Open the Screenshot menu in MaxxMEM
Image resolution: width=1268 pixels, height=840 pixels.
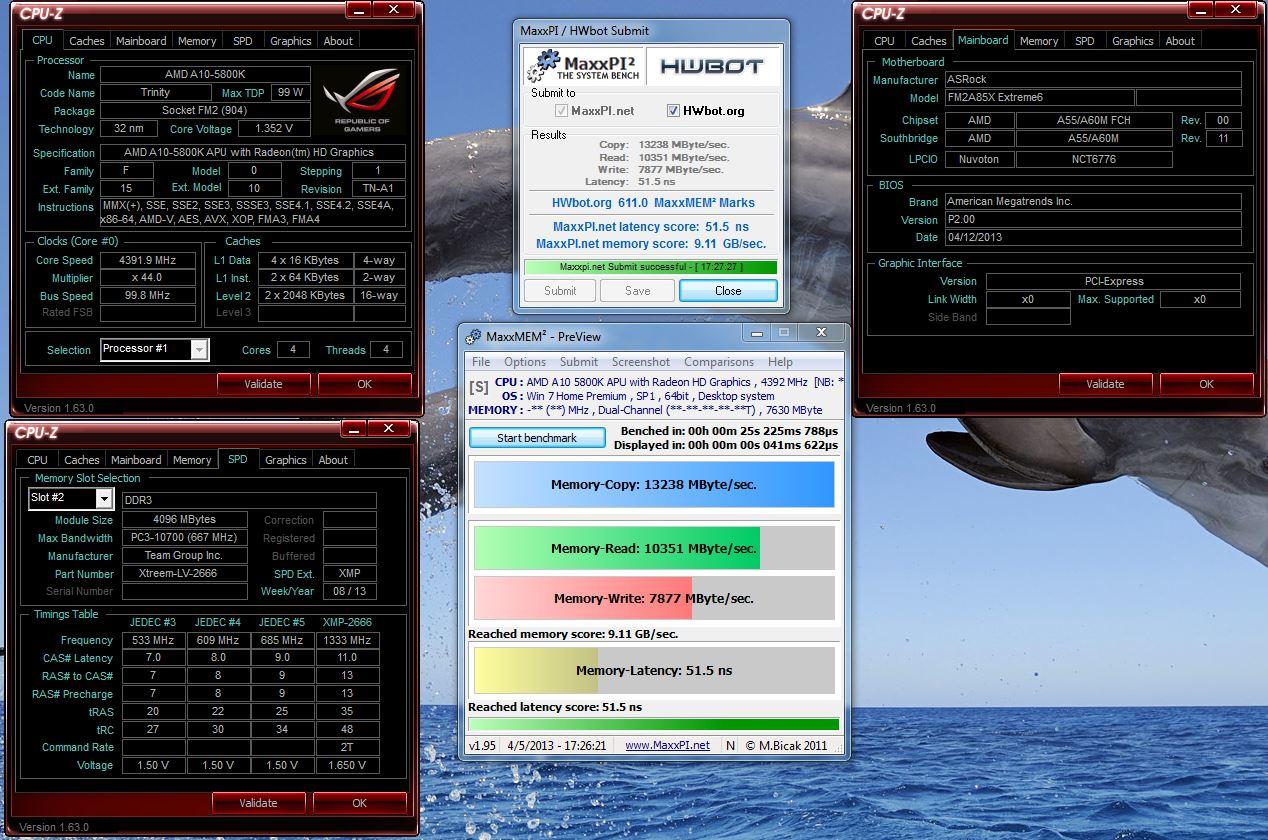641,362
